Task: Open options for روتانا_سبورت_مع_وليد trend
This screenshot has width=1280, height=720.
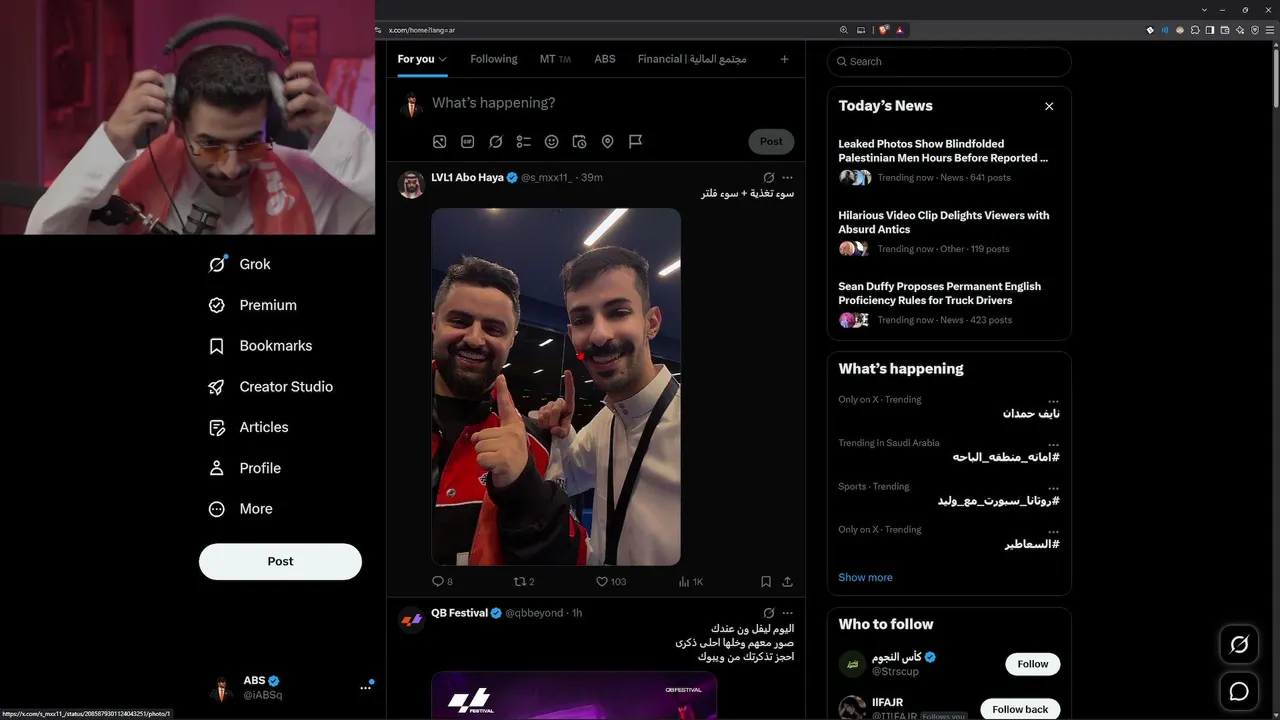Action: pyautogui.click(x=1053, y=487)
